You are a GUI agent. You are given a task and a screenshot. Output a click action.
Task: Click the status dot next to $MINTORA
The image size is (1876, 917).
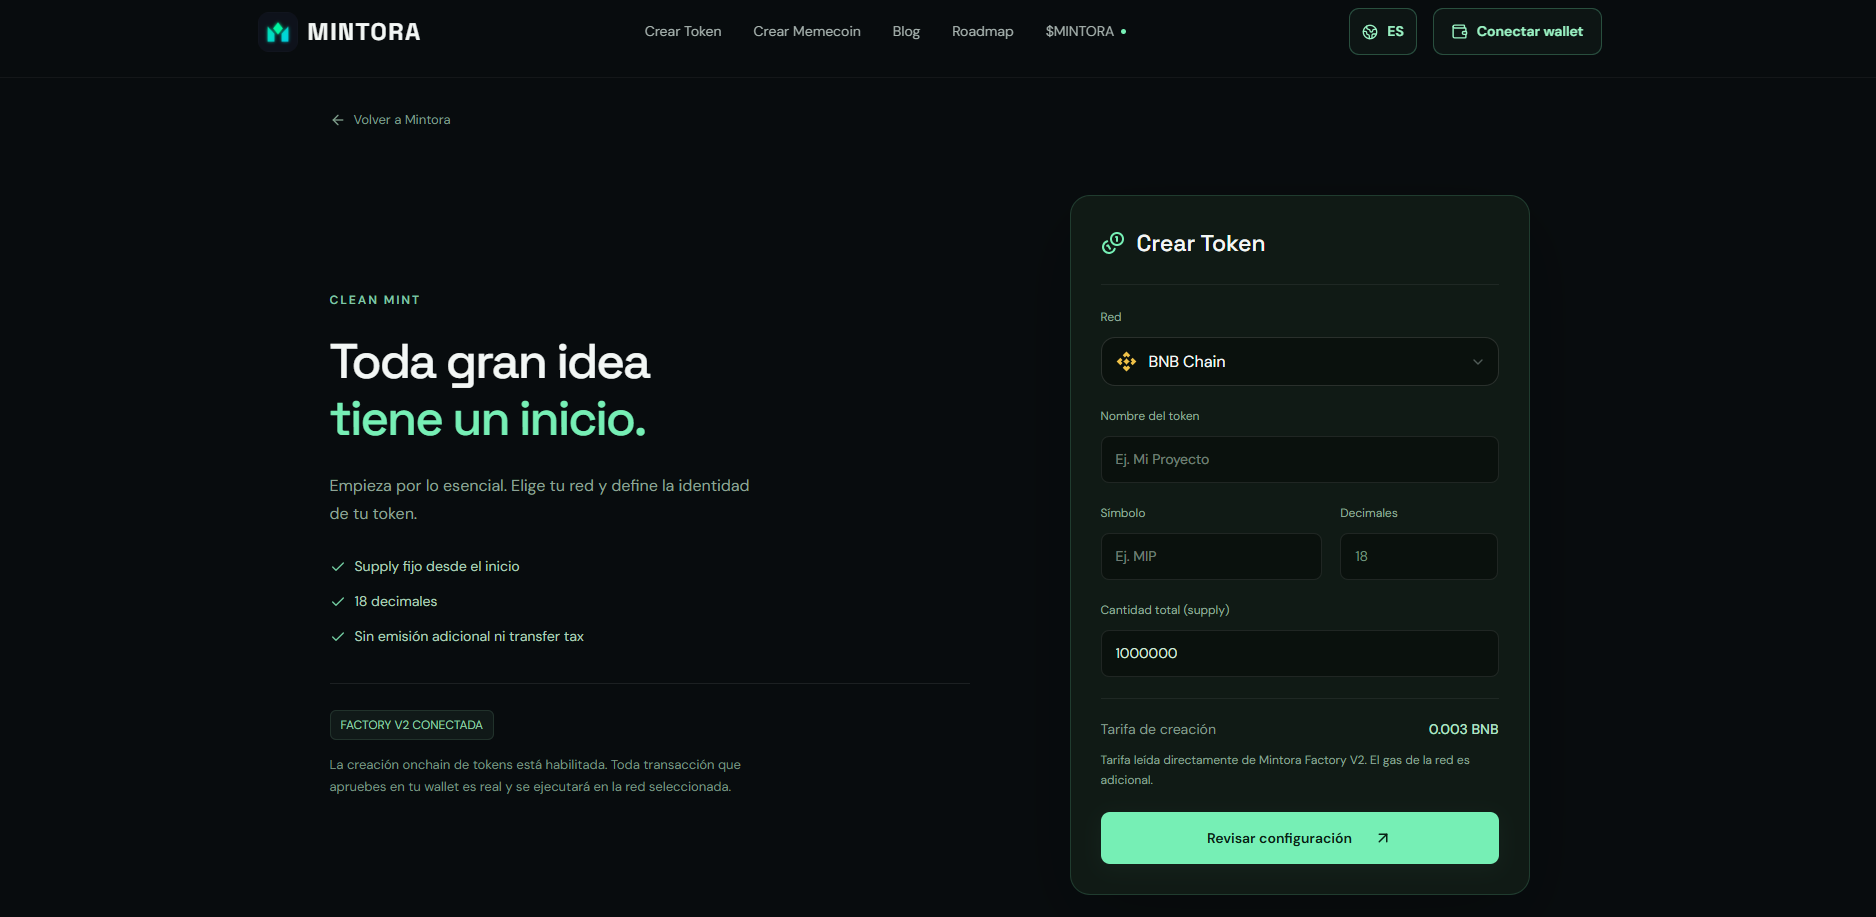click(1124, 32)
